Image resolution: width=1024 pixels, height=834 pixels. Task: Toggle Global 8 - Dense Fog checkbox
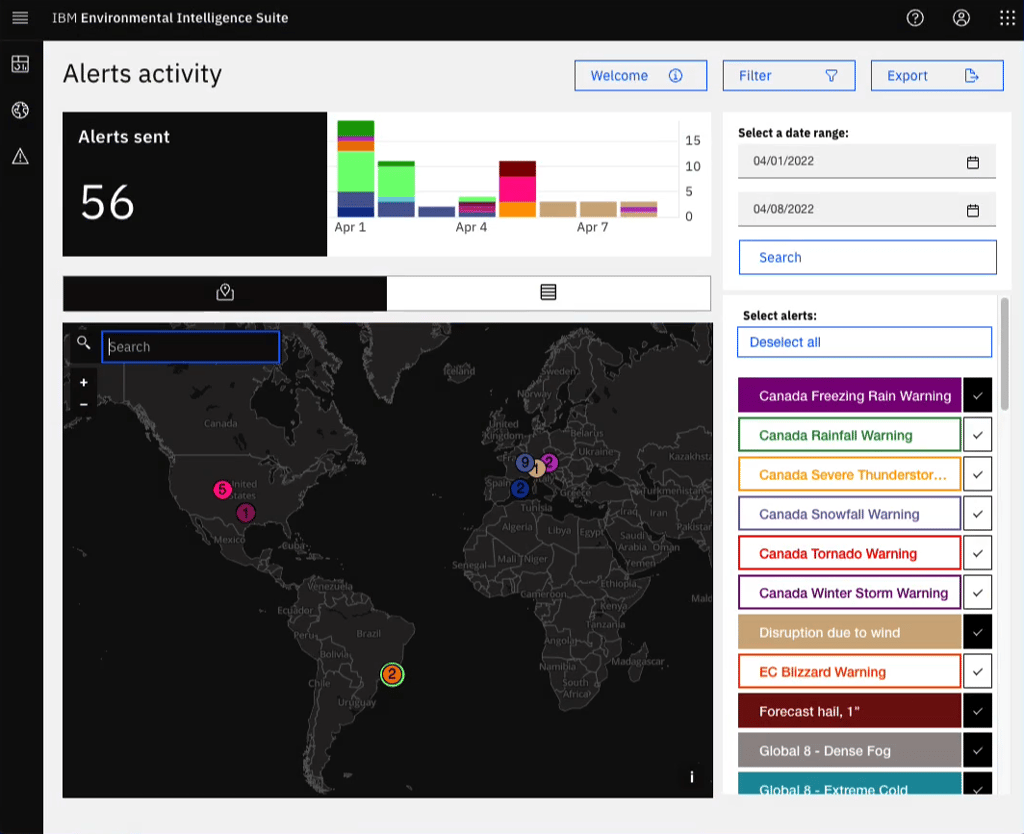(x=977, y=750)
